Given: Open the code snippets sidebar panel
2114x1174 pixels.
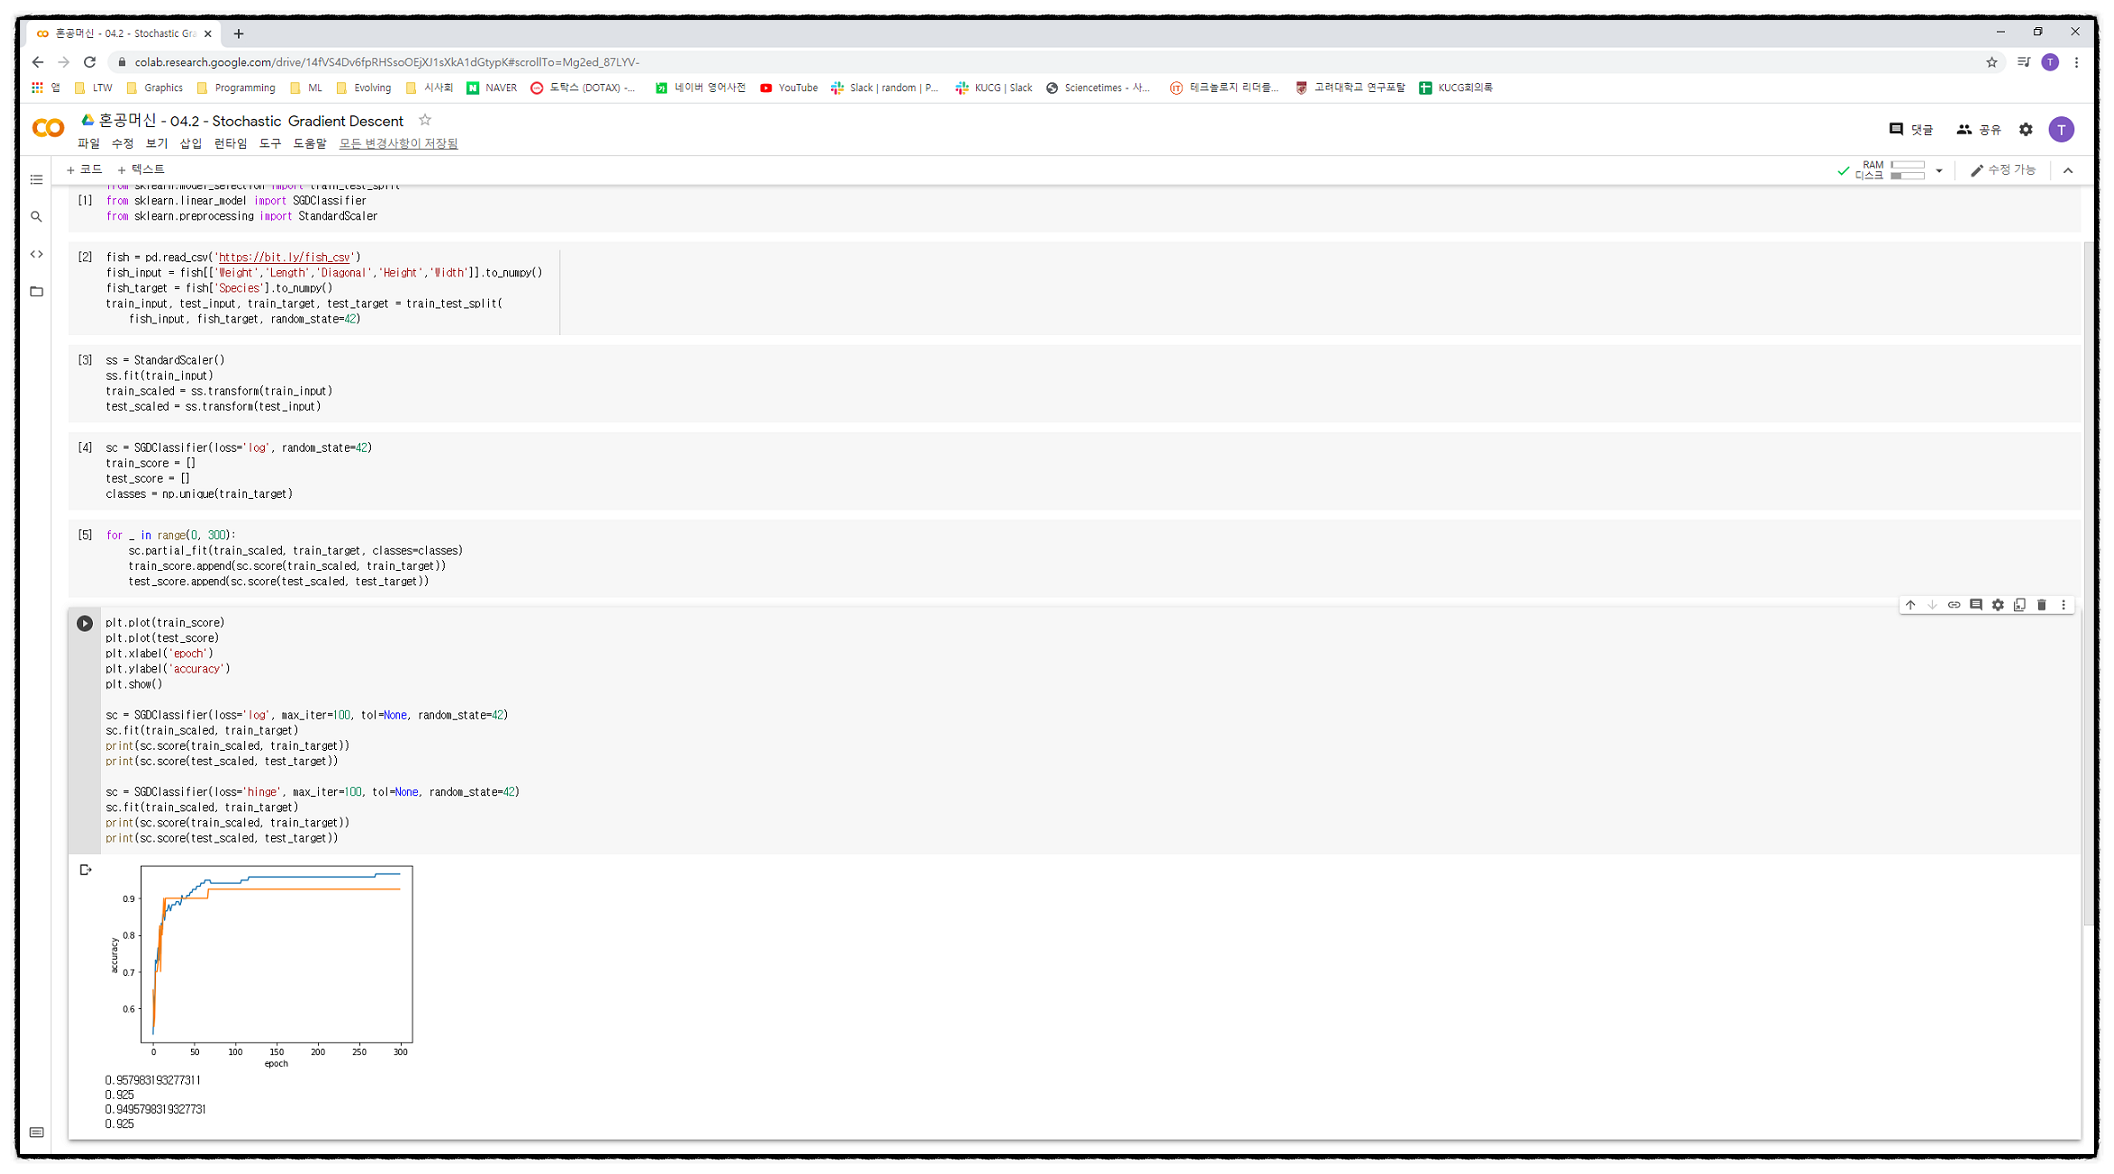Looking at the screenshot, I should click(x=37, y=254).
